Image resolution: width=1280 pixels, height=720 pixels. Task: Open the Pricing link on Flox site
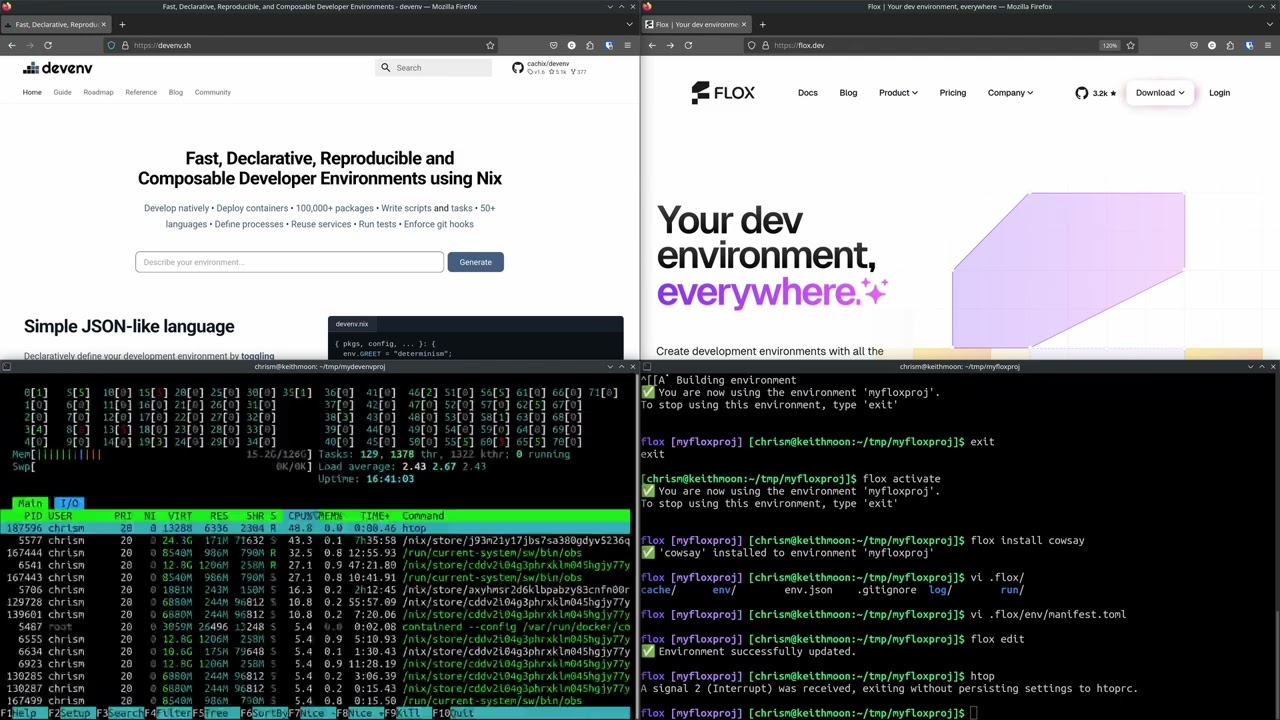953,93
